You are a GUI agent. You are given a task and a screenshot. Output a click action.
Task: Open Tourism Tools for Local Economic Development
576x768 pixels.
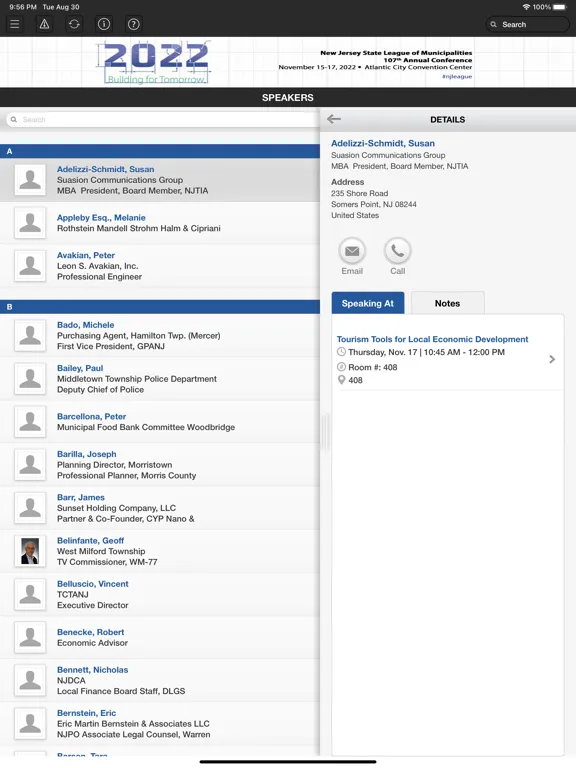(x=432, y=339)
